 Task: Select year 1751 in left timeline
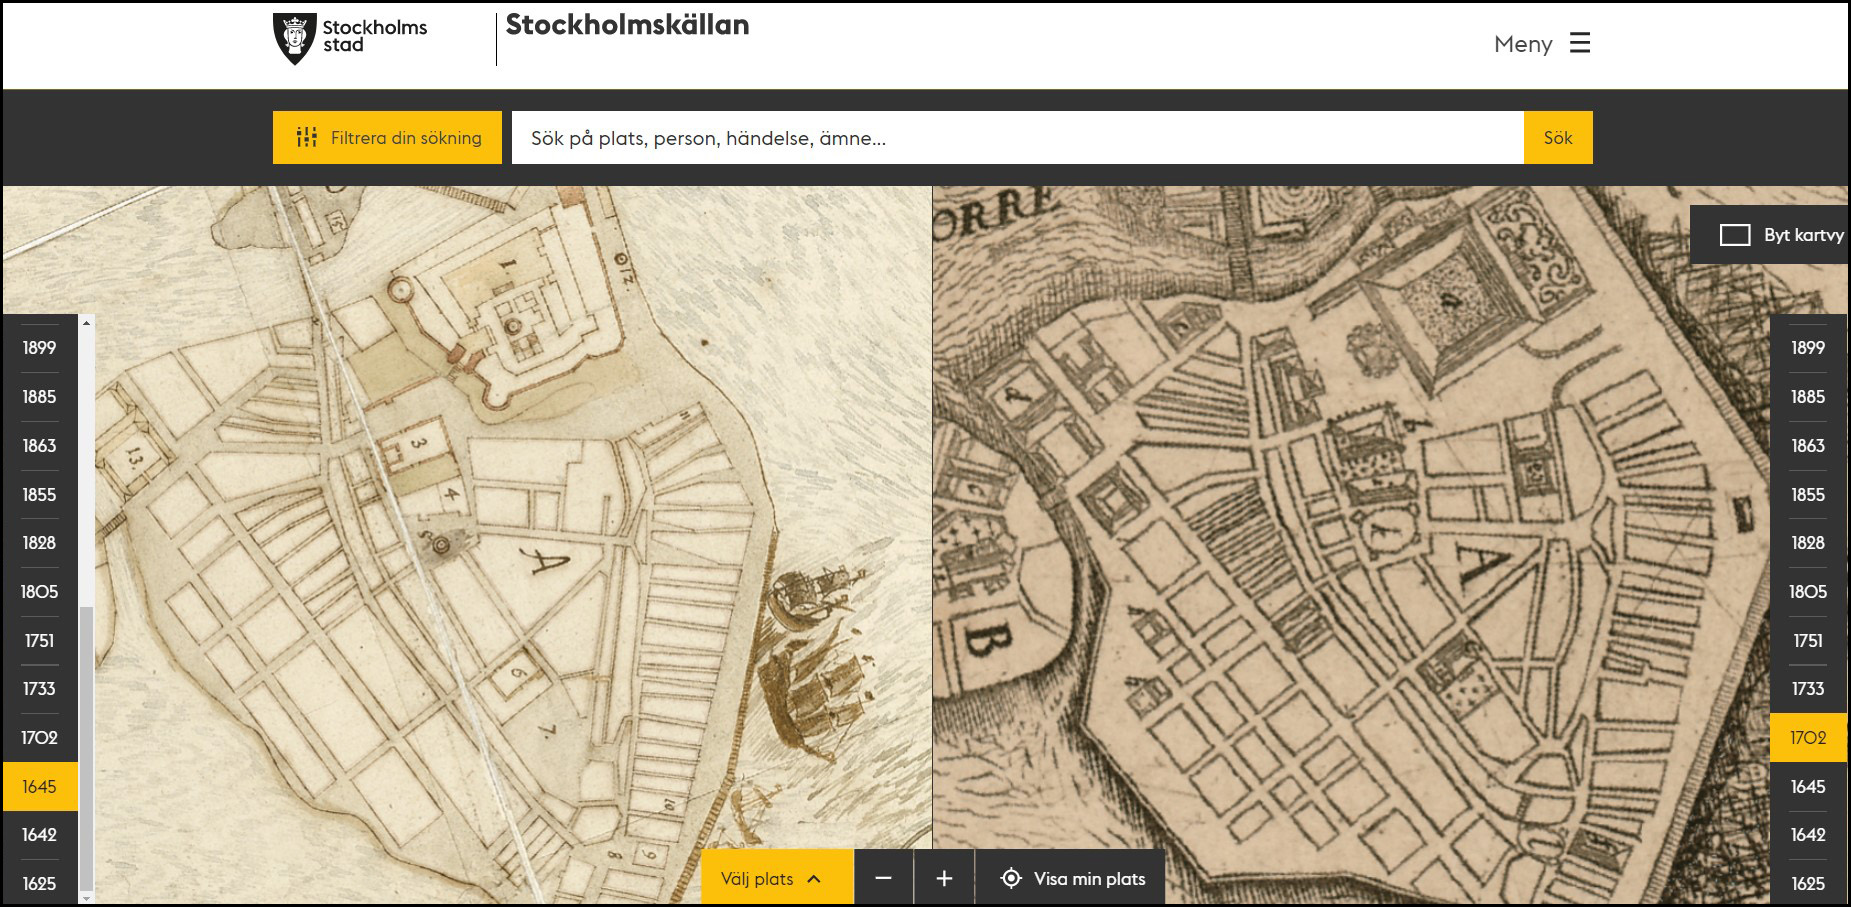(40, 640)
